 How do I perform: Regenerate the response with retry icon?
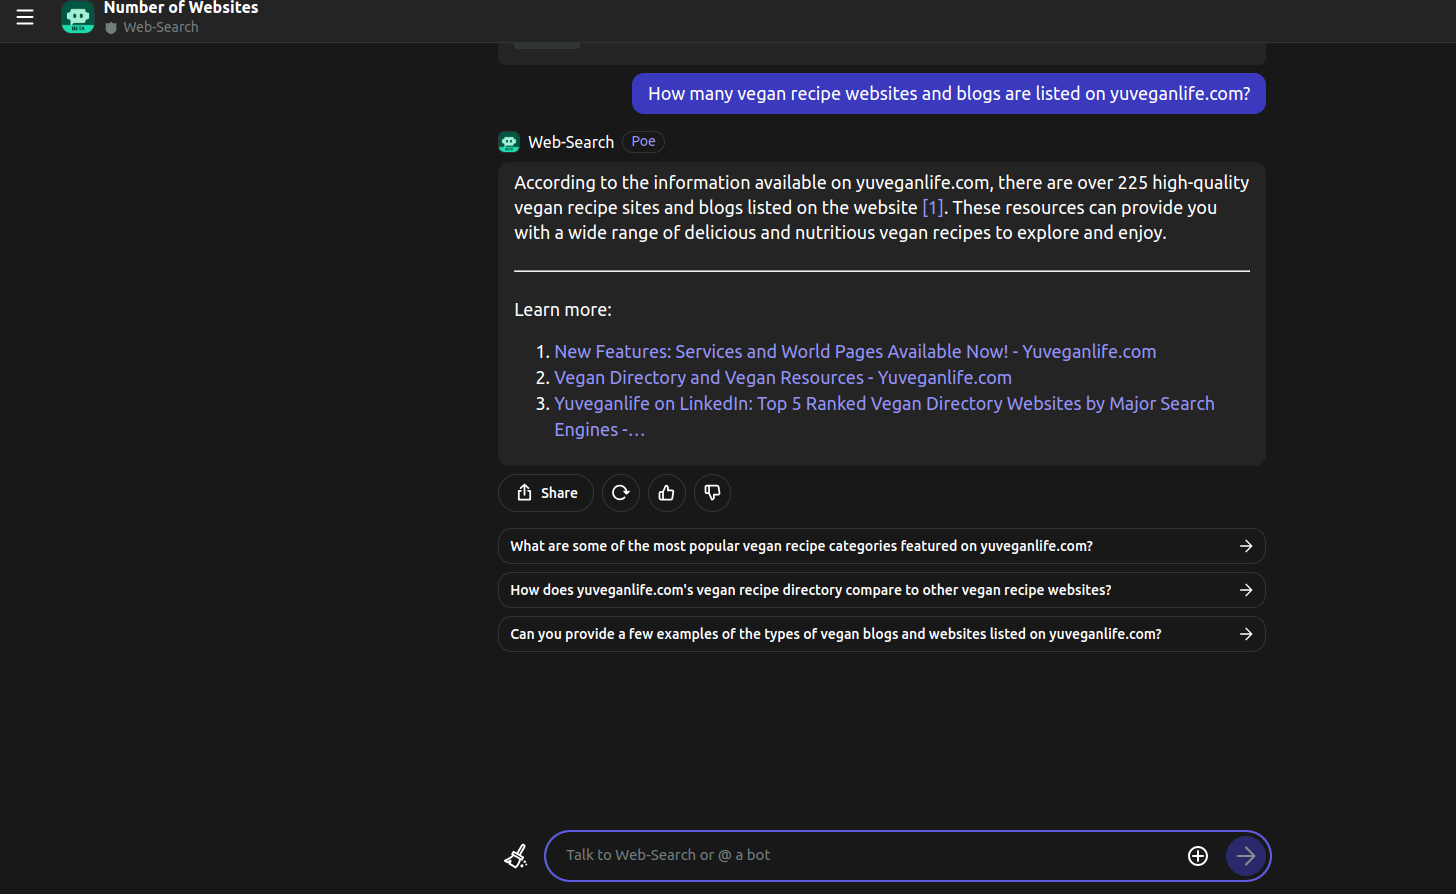pos(621,493)
